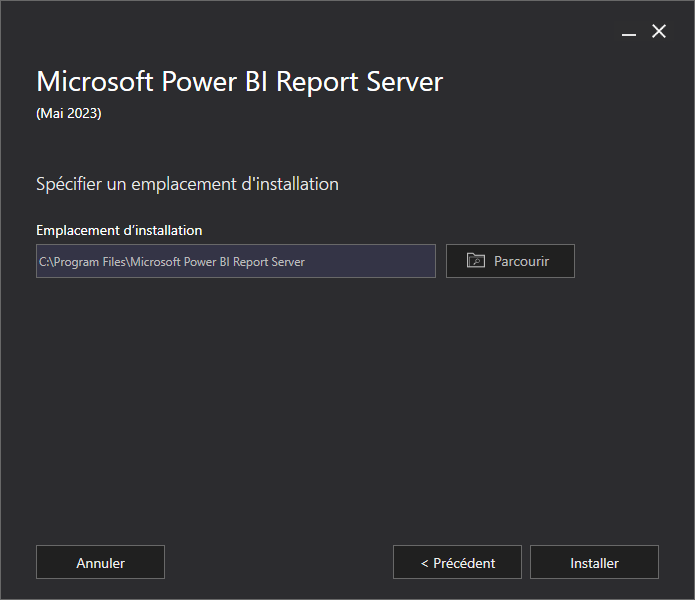Open folder browser with Parcourir

[x=510, y=261]
